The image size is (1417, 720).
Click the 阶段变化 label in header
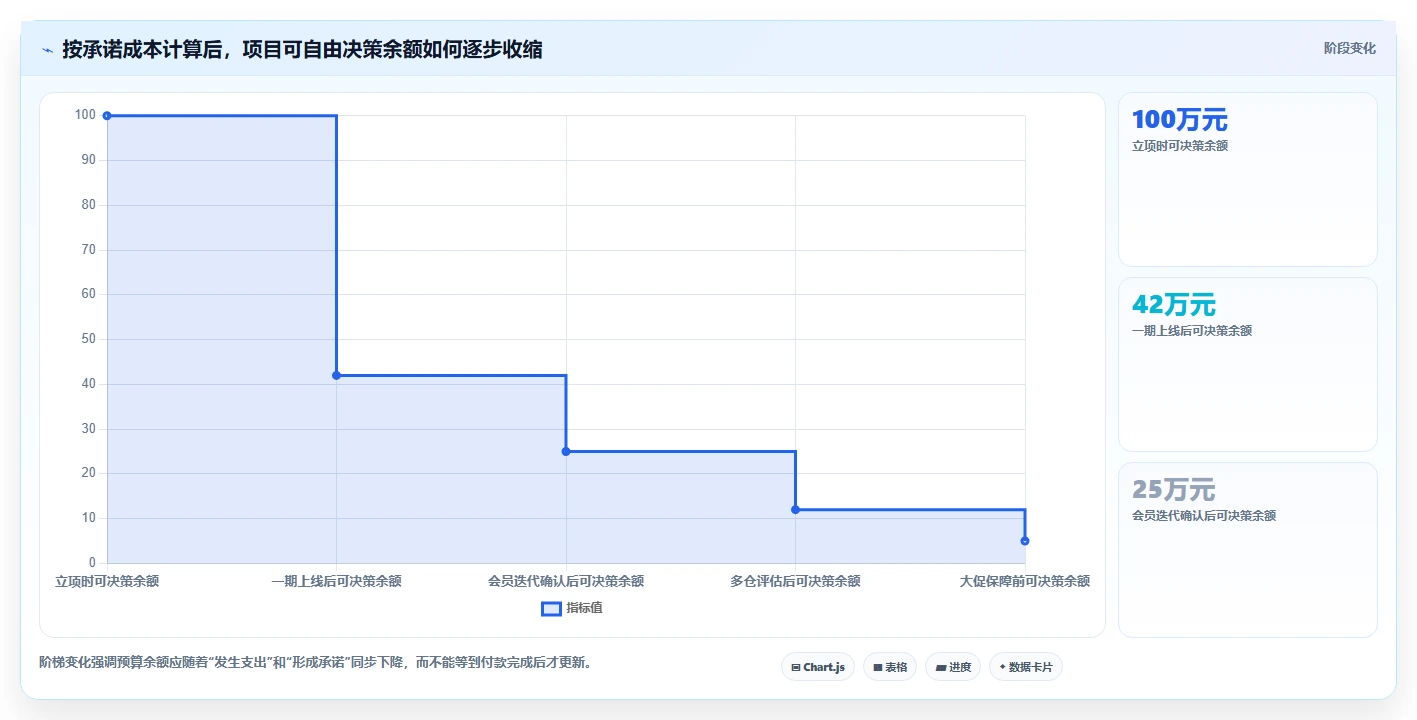click(x=1350, y=48)
